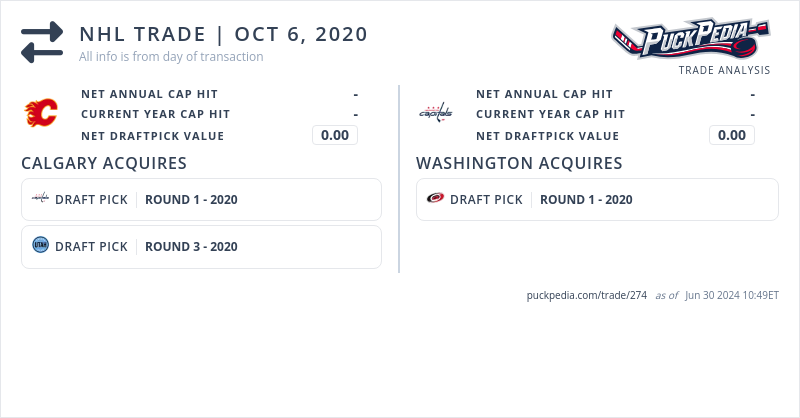Select Washington's Round 1 - 2020 draft pick card
This screenshot has width=800, height=418.
pos(597,199)
